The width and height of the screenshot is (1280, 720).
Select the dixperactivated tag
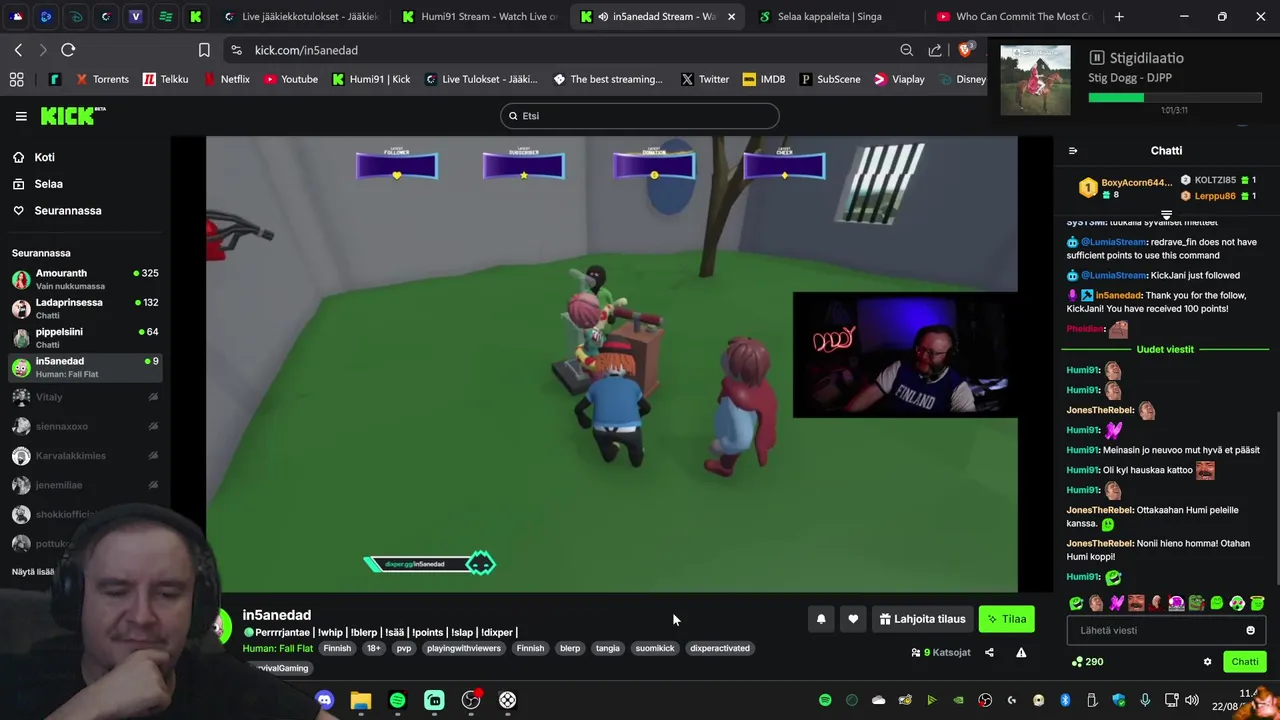(x=720, y=648)
